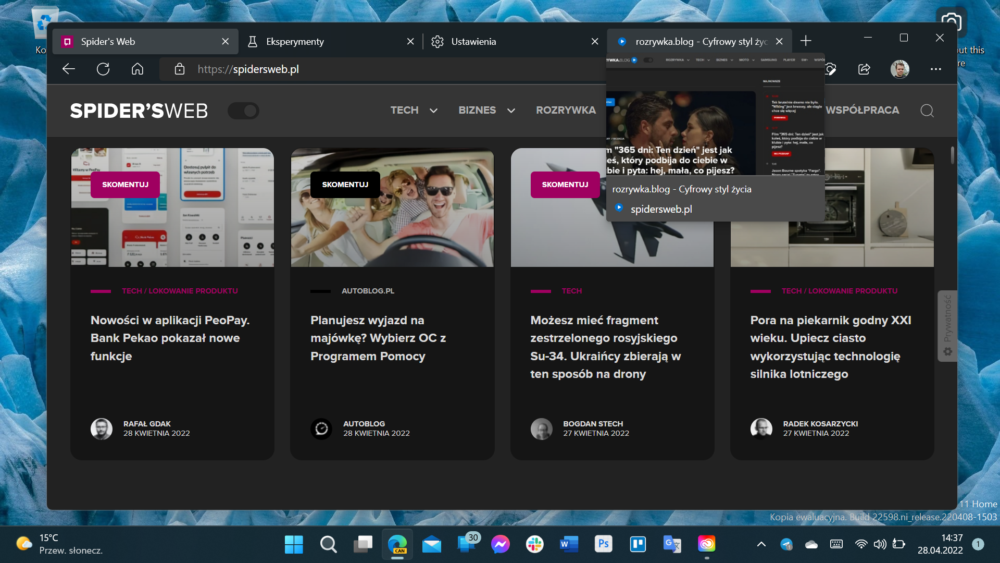1000x563 pixels.
Task: Switch to the Ustawienia tab
Action: pyautogui.click(x=515, y=41)
